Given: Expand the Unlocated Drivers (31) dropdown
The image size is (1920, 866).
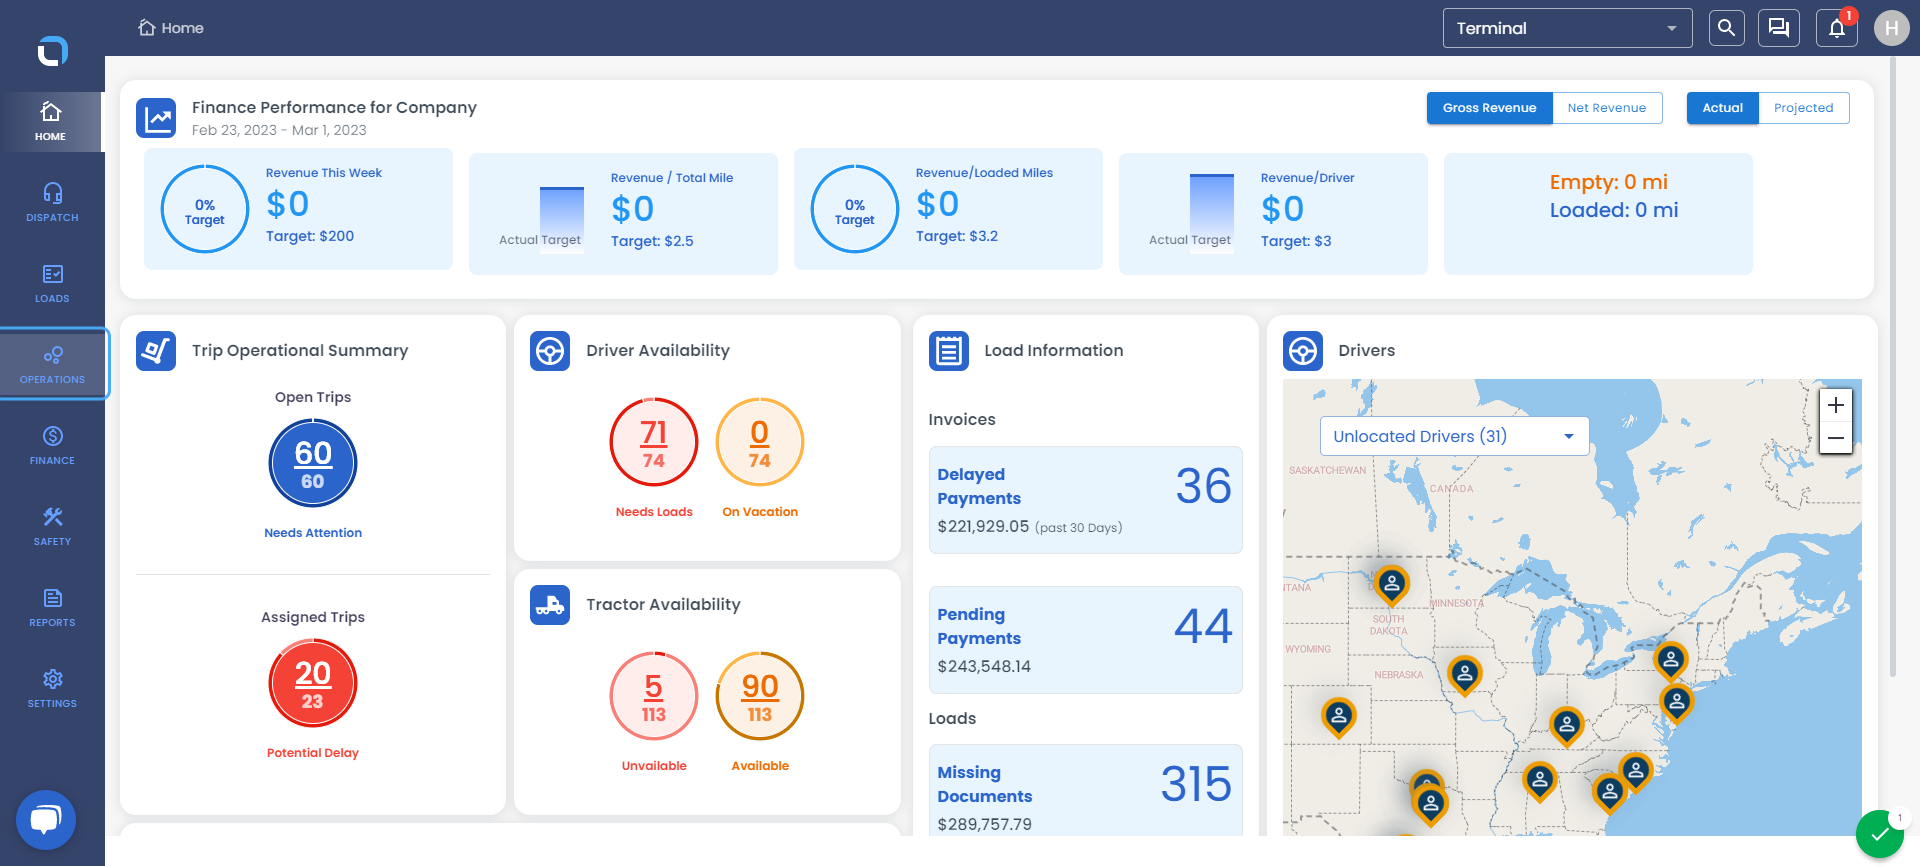Looking at the screenshot, I should click(x=1455, y=436).
